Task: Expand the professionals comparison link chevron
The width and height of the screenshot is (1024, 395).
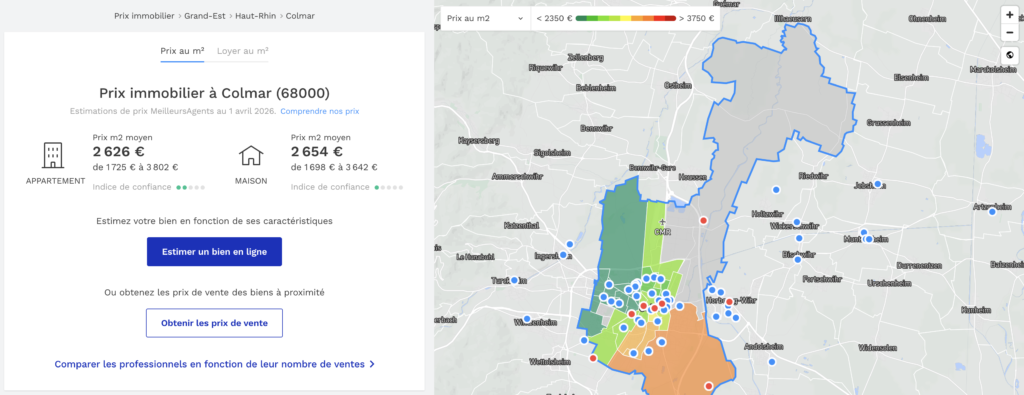Action: 372,364
